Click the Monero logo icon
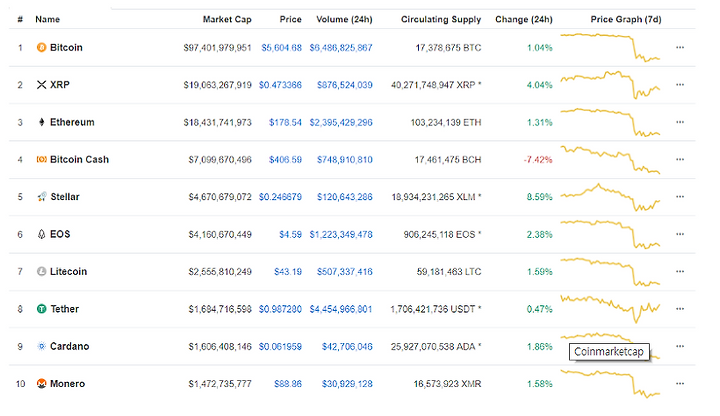 point(41,383)
